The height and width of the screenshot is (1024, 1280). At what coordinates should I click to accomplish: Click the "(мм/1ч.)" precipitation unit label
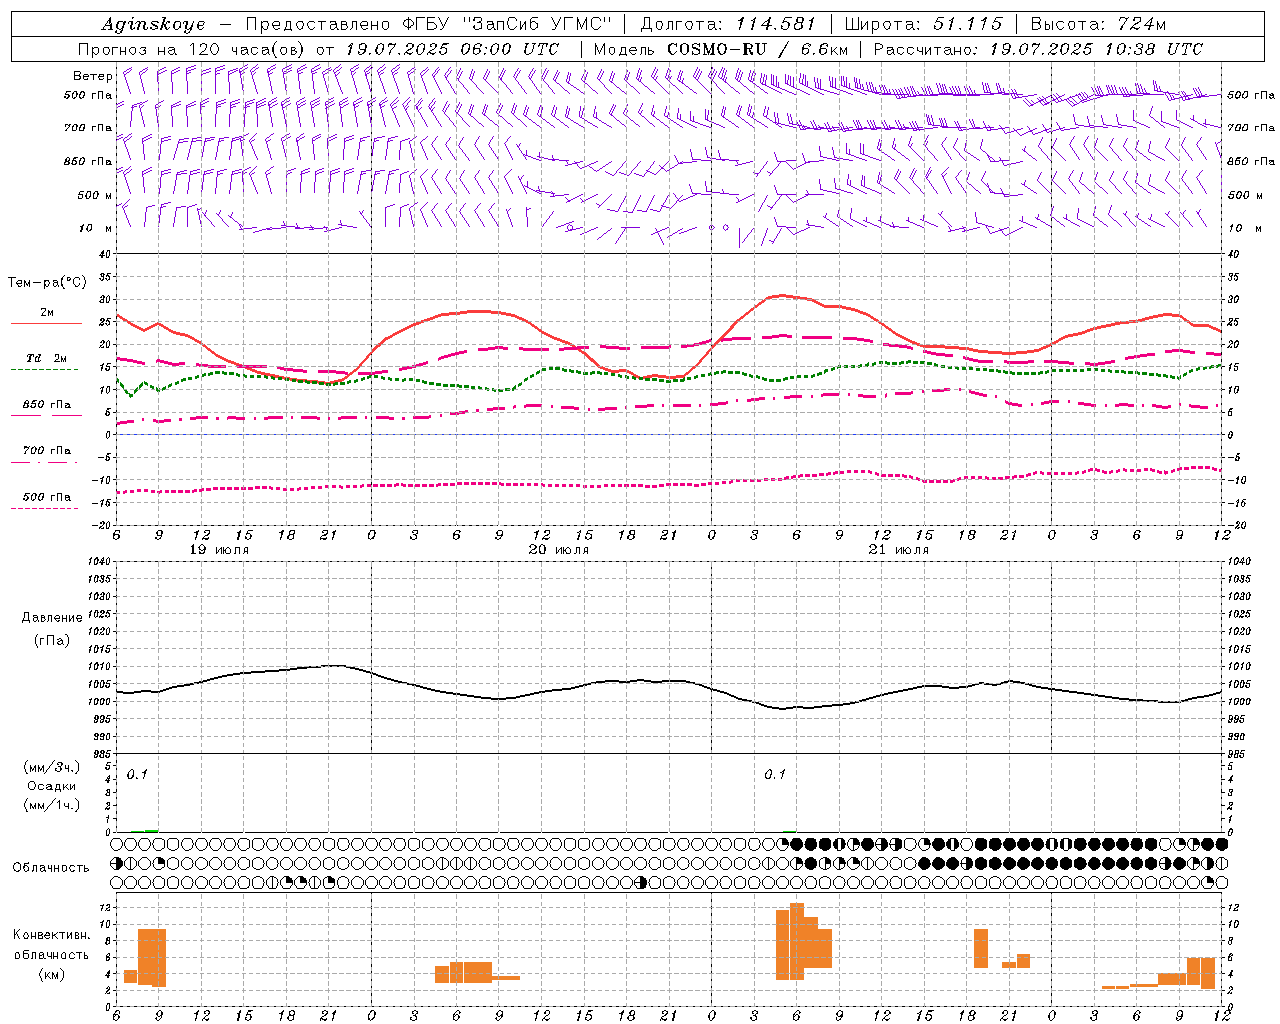(x=53, y=805)
